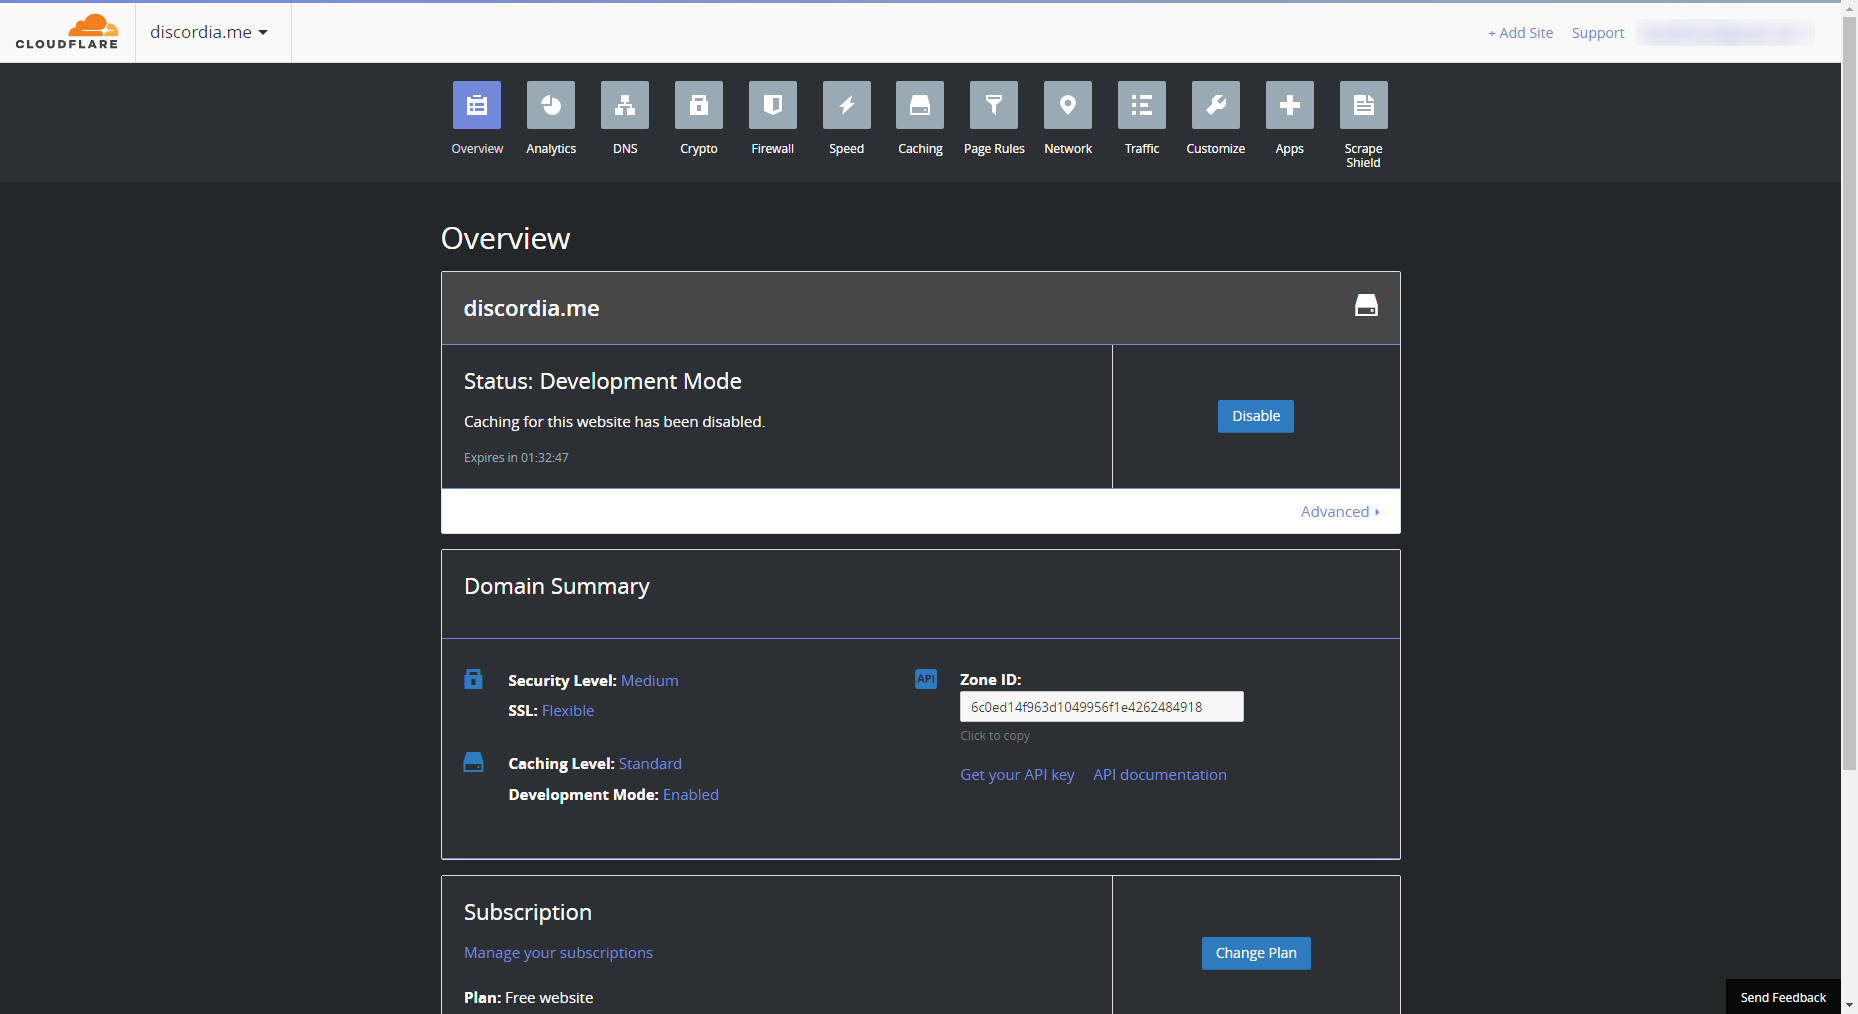Click the 'Domain Summary' heading
The image size is (1858, 1014).
click(x=557, y=587)
